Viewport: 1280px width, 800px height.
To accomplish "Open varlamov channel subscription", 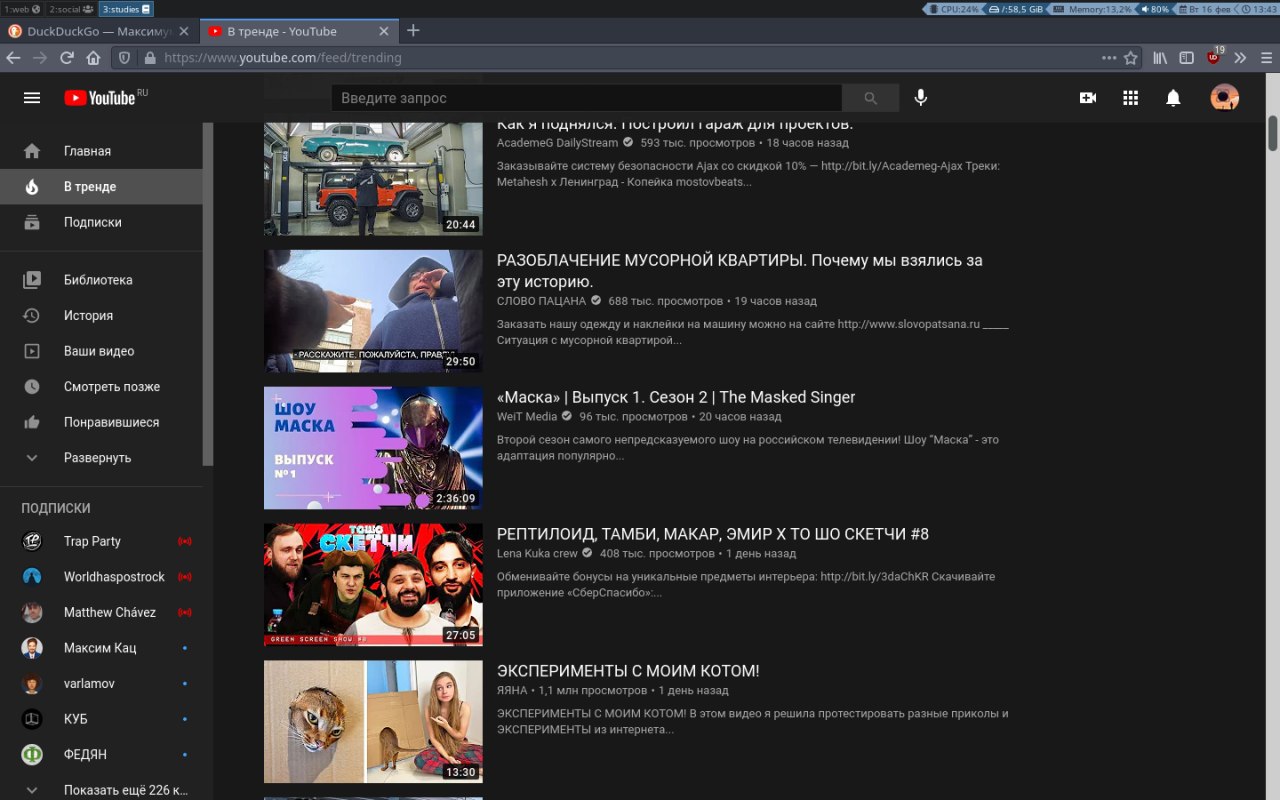I will pos(101,684).
